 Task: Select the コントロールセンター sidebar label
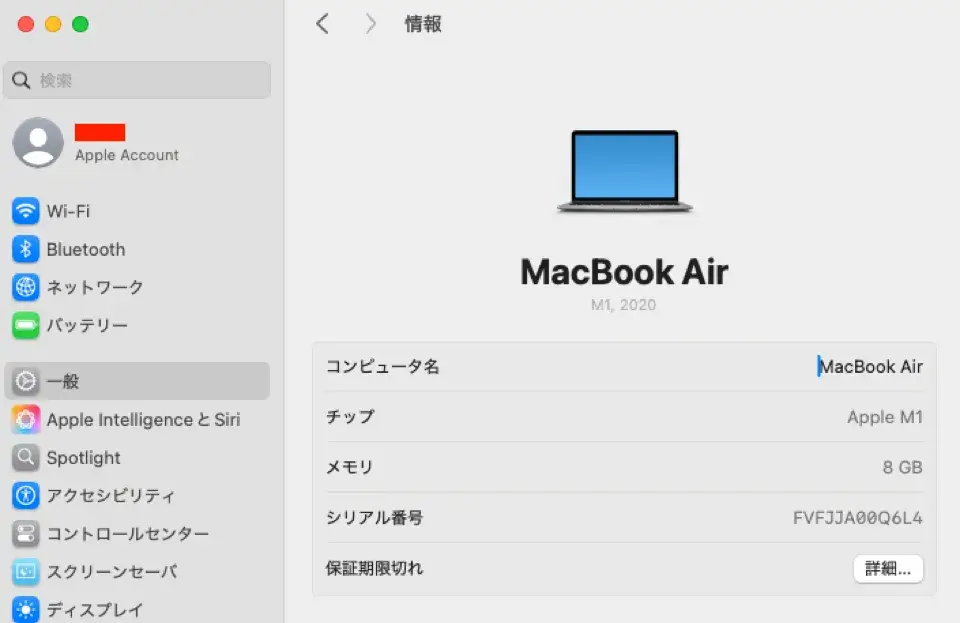point(128,534)
